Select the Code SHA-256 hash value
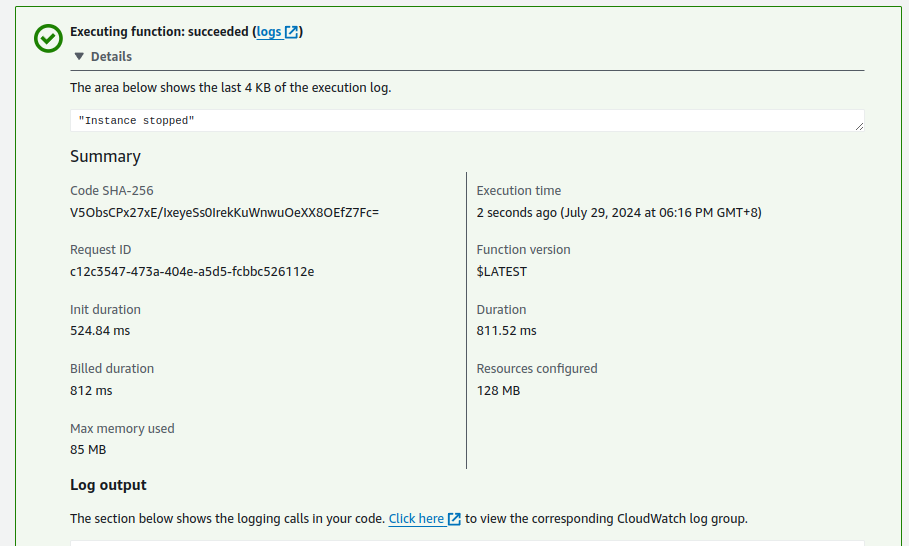Viewport: 909px width, 546px height. [x=224, y=212]
